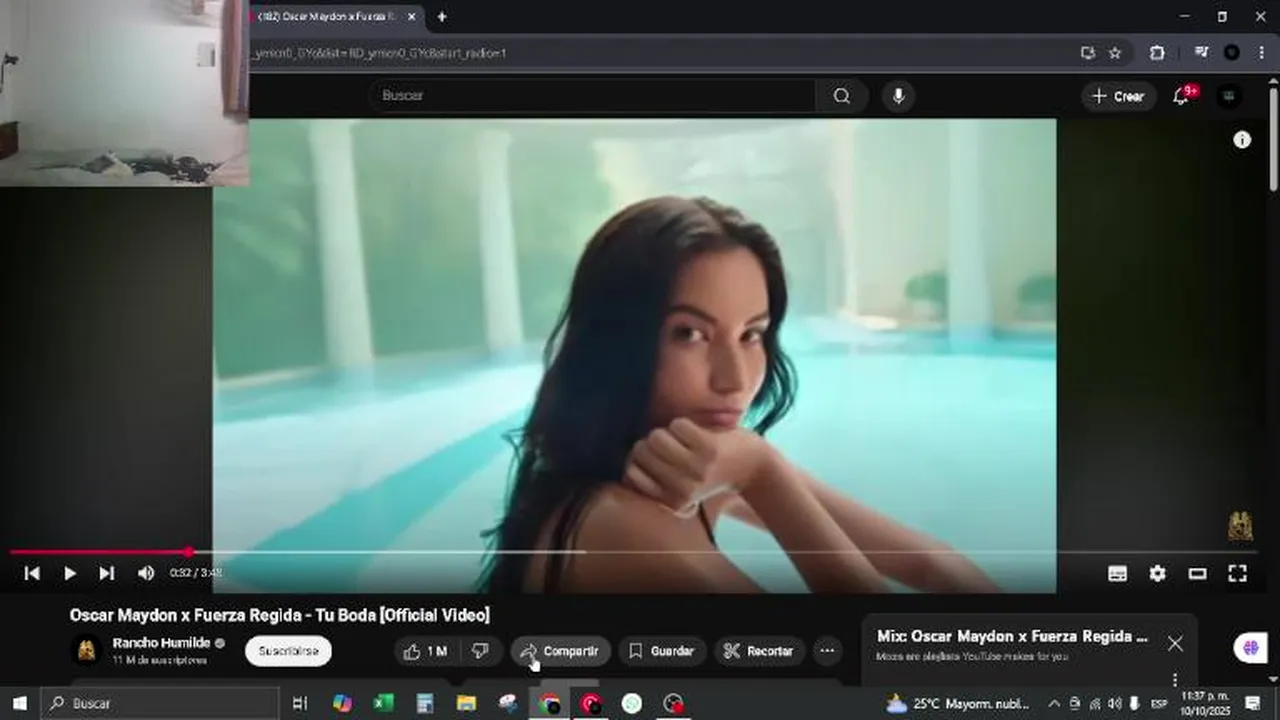Select the Oscar Maydon browser tab

(326, 16)
